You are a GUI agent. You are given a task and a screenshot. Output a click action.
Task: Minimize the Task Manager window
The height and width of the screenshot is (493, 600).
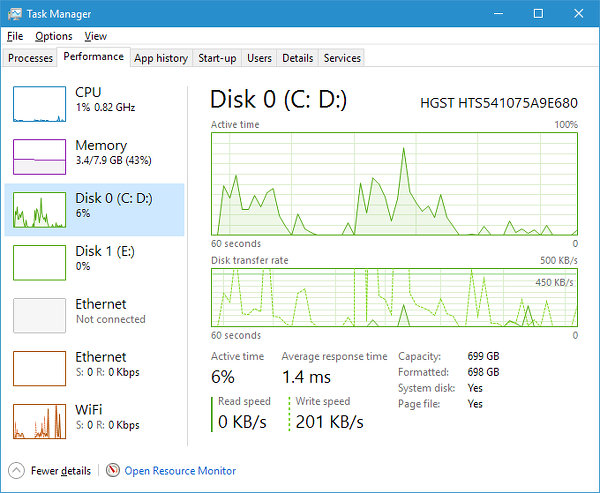point(498,14)
